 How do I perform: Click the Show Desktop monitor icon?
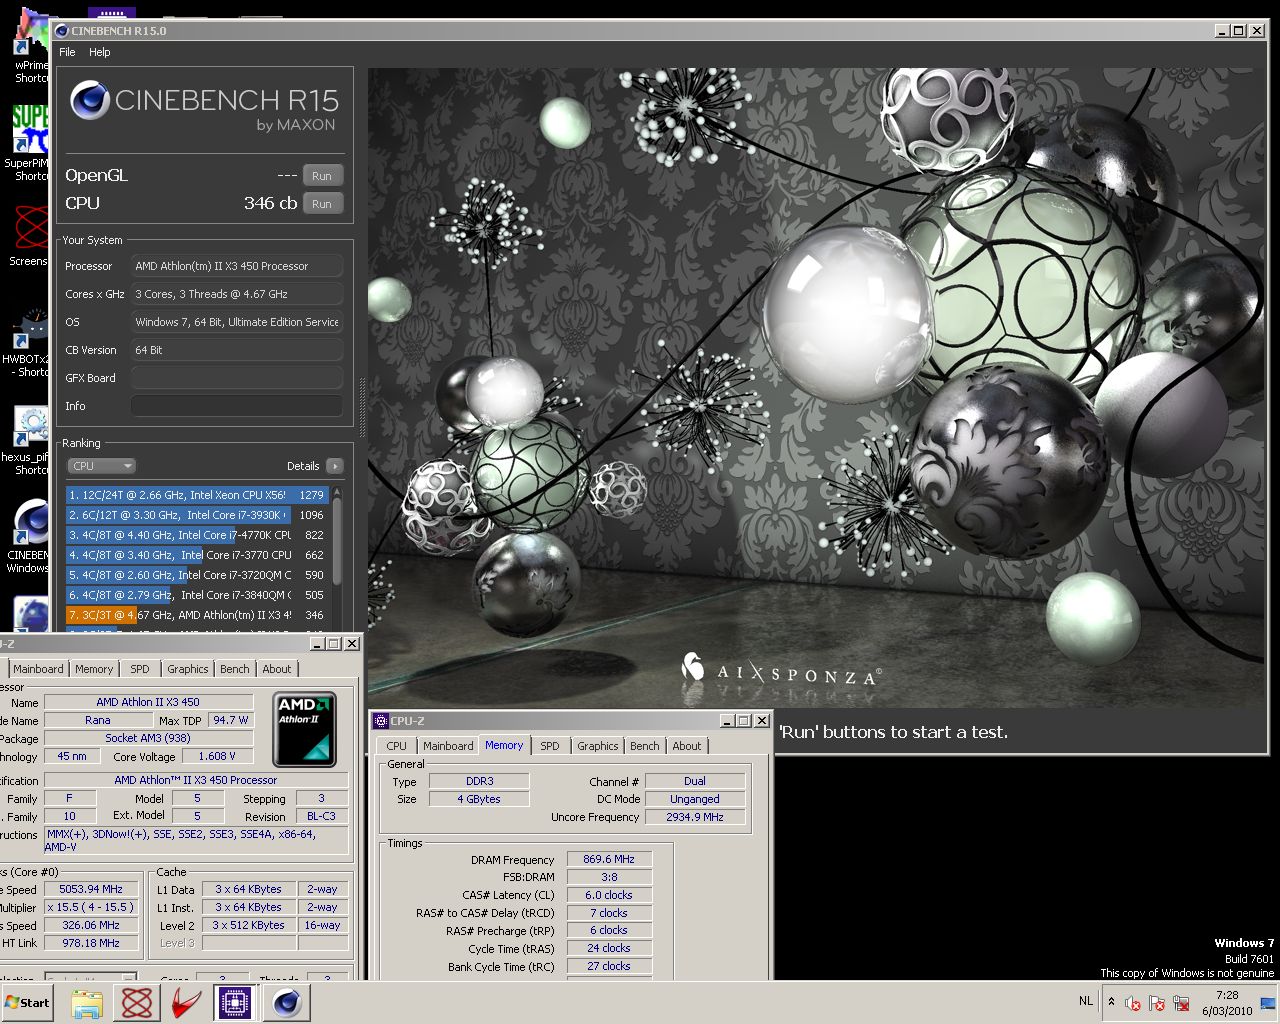click(x=1268, y=1003)
